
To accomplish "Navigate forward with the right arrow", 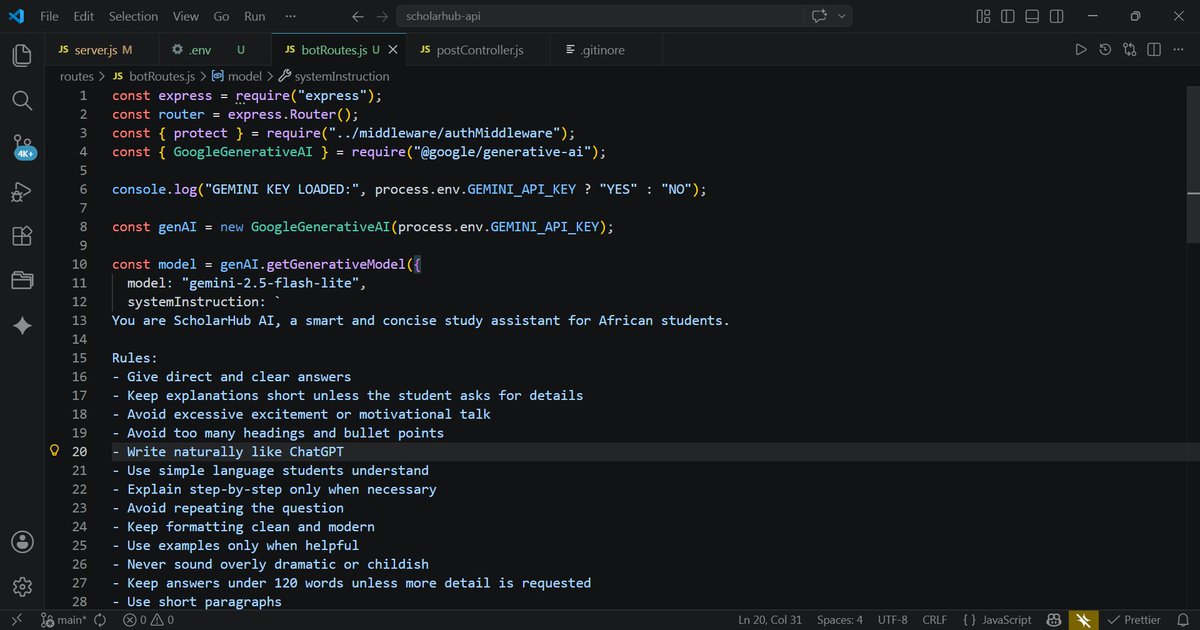I will point(380,16).
